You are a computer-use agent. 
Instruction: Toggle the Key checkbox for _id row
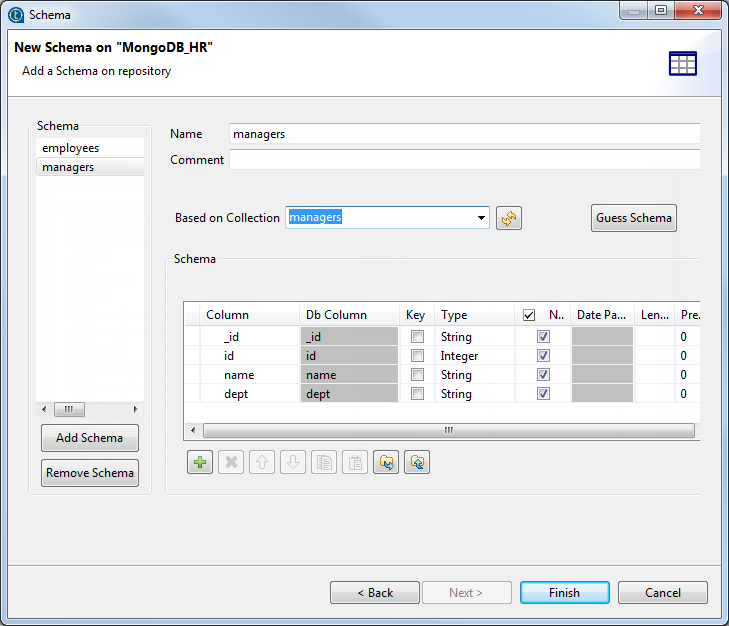coord(417,337)
